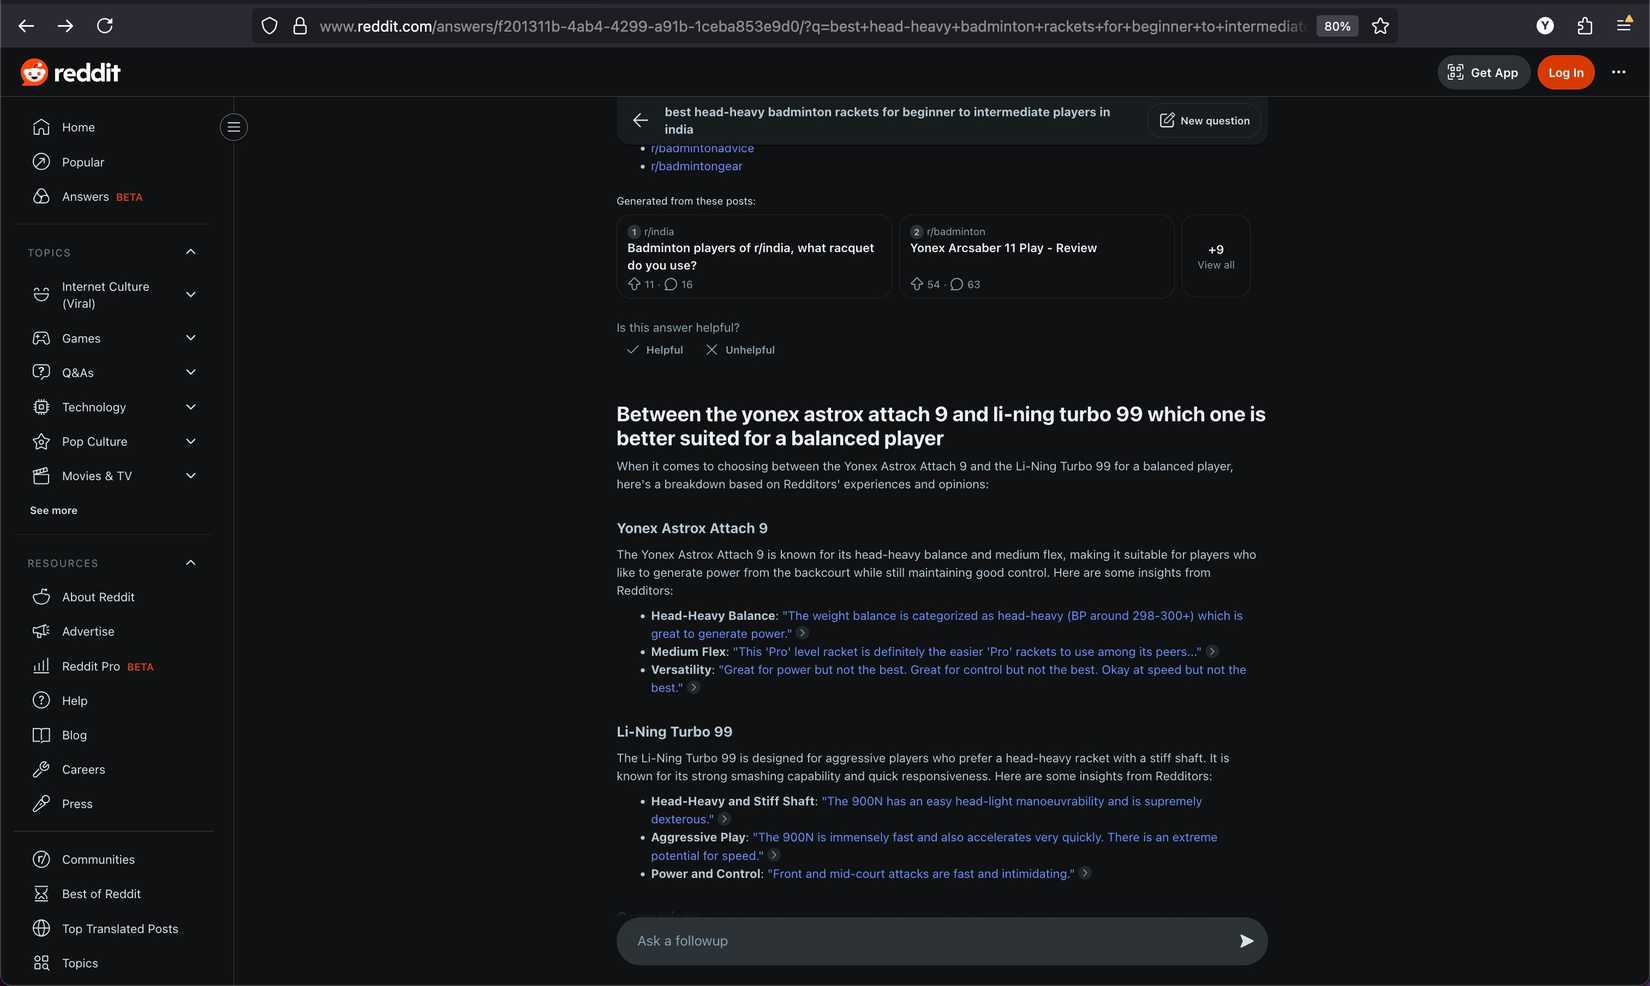Select the sidebar hamburger collapse button
1650x986 pixels.
[x=233, y=127]
